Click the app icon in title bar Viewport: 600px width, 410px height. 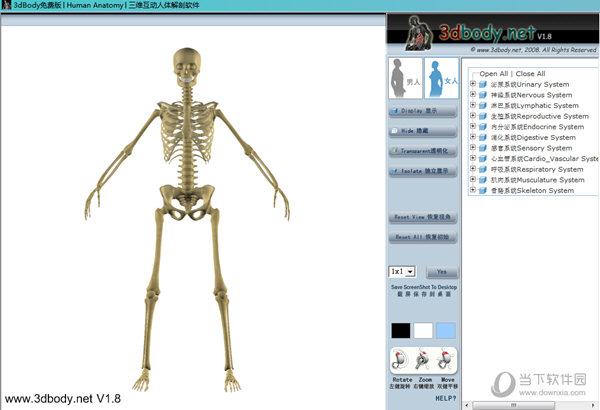point(6,5)
